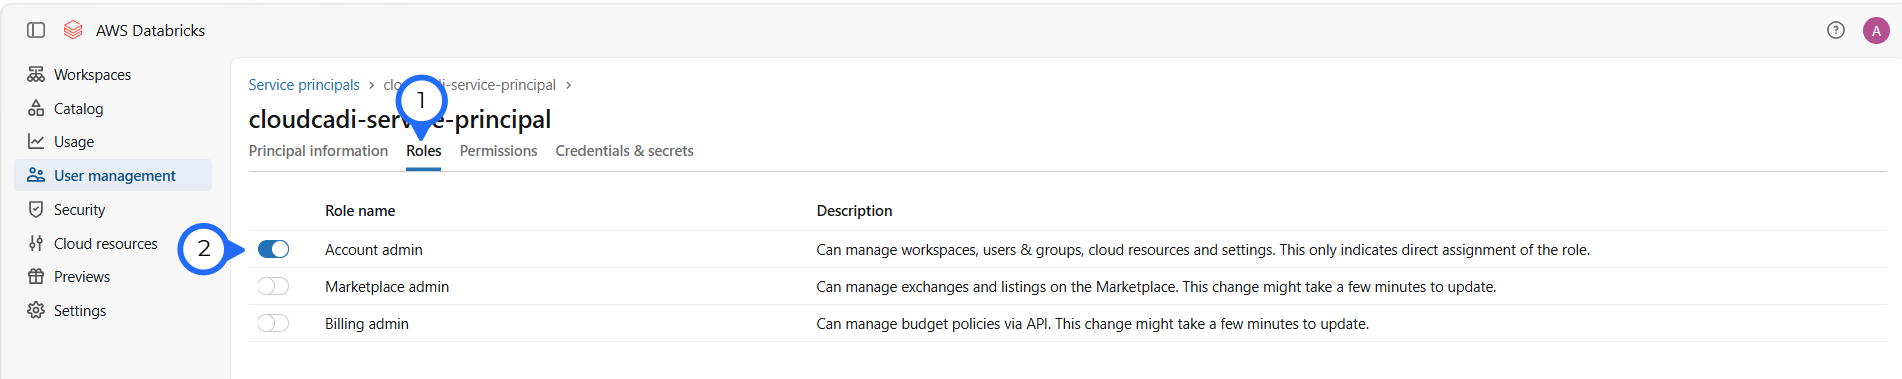Click the User management people icon
Viewport: 1902px width, 379px height.
click(x=36, y=175)
